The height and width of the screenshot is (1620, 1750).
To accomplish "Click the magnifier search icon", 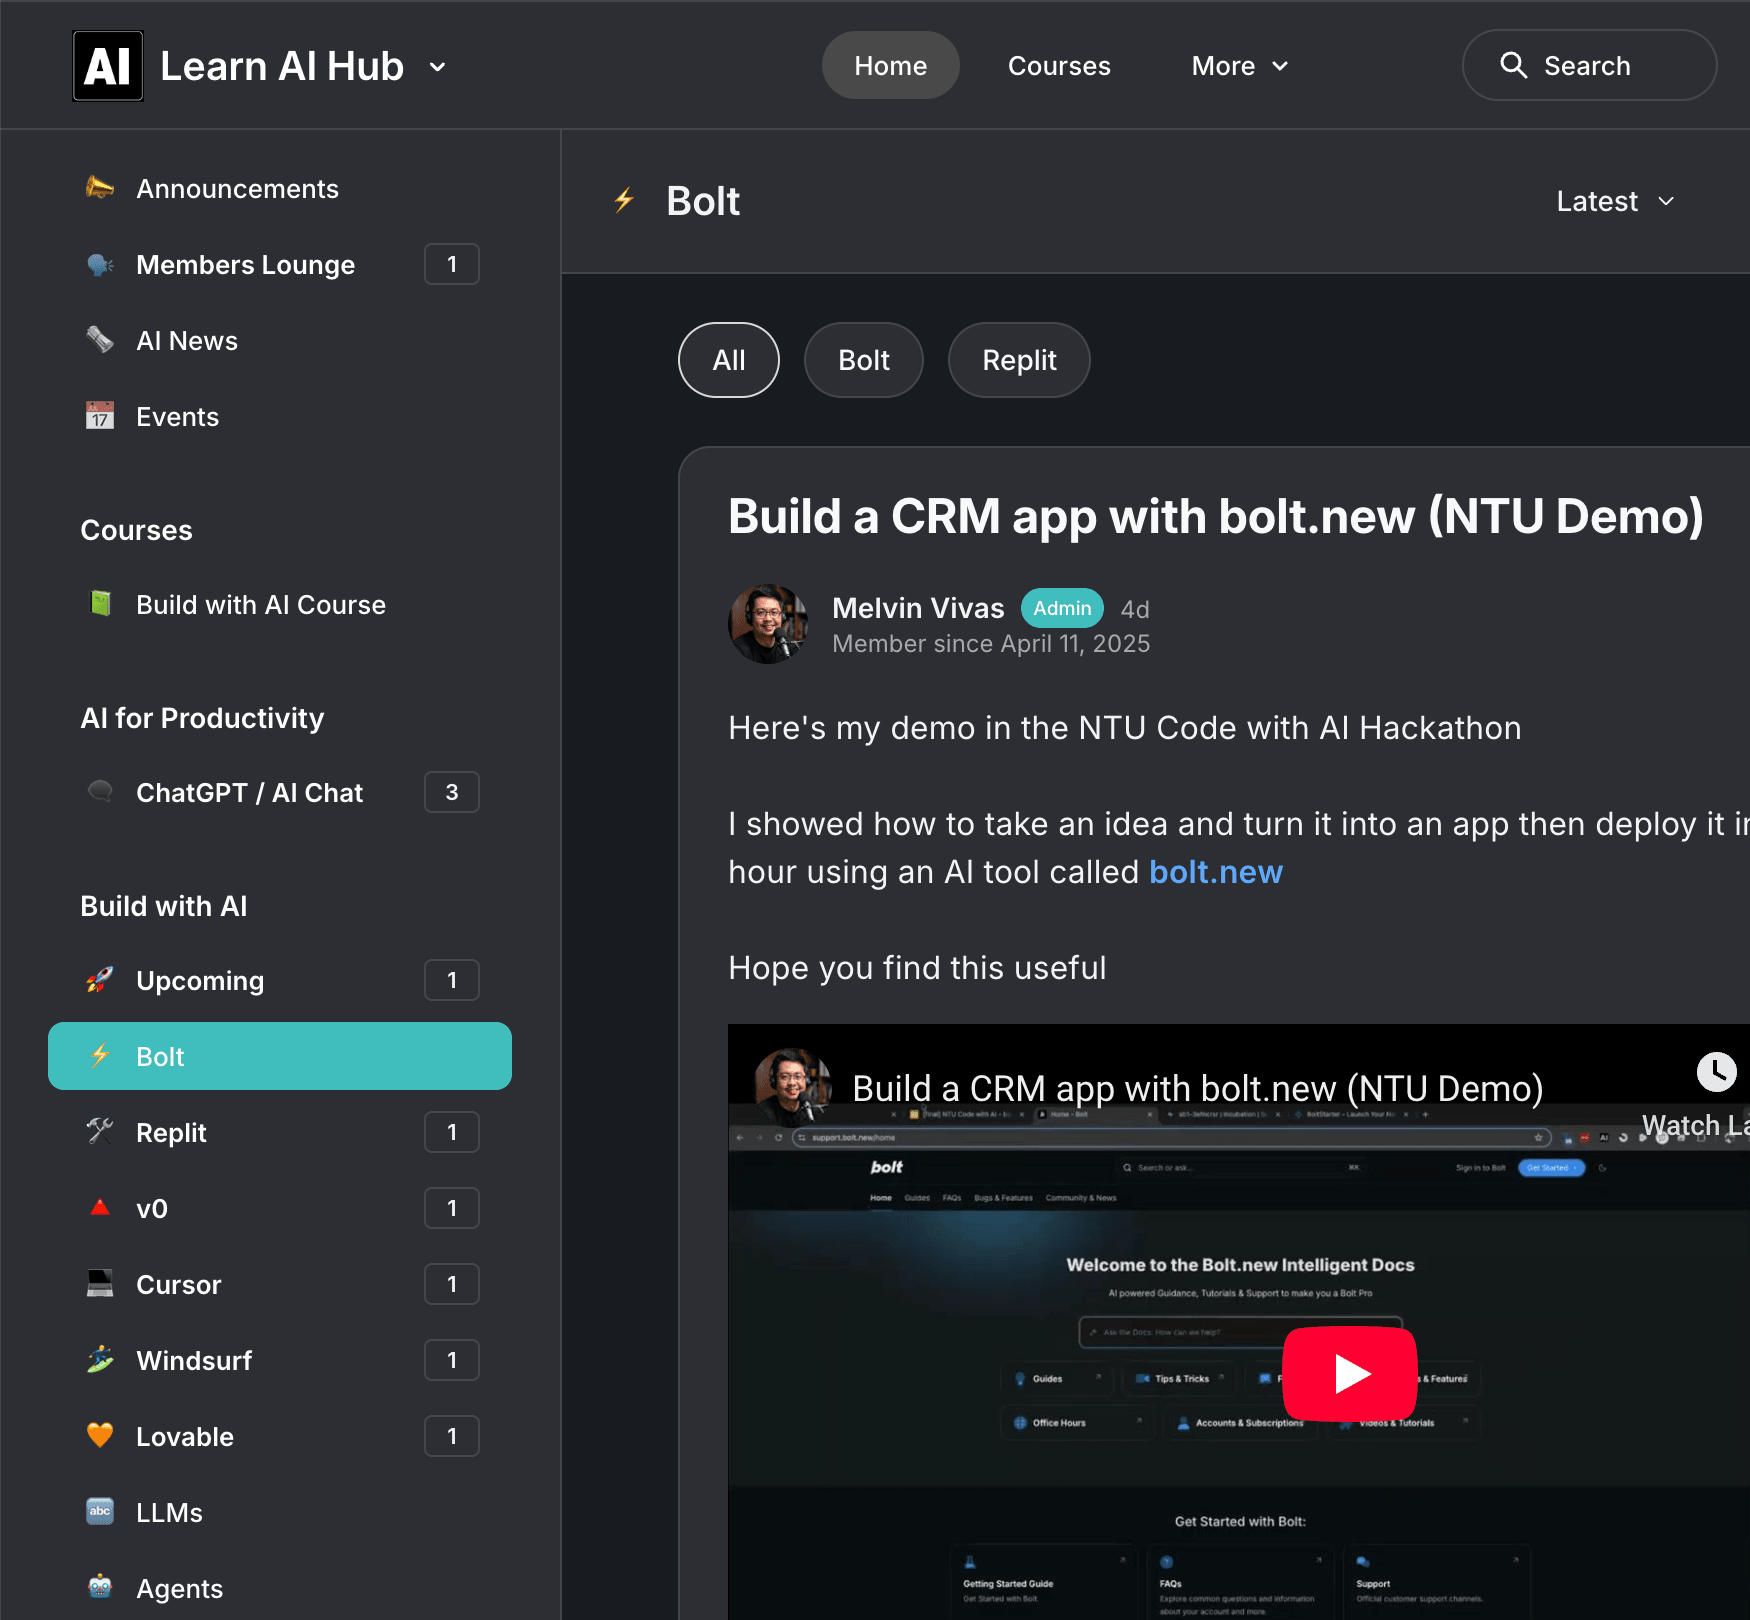I will click(x=1513, y=65).
